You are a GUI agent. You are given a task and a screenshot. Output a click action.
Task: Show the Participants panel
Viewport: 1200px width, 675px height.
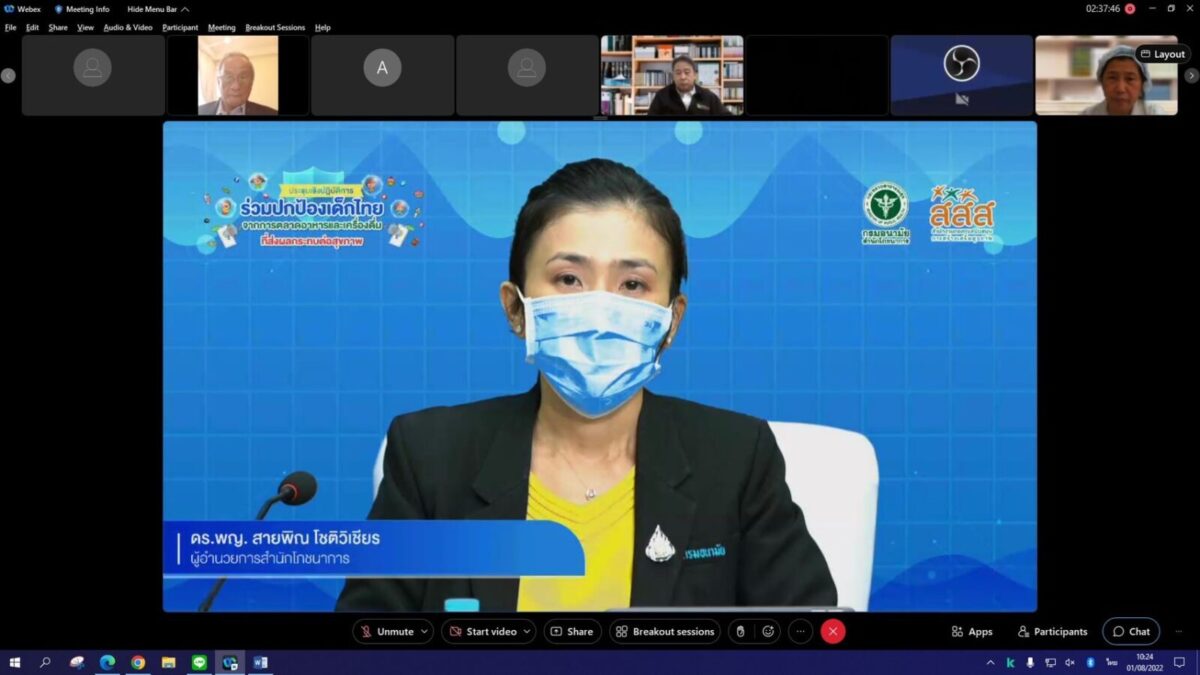click(x=1052, y=632)
